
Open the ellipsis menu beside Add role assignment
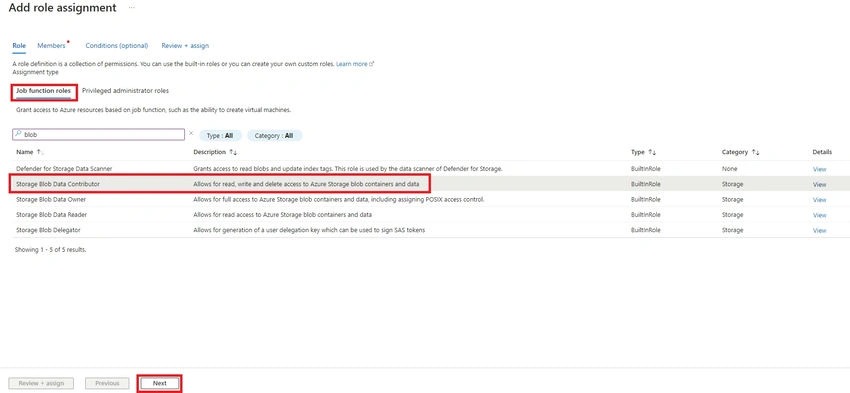[132, 8]
